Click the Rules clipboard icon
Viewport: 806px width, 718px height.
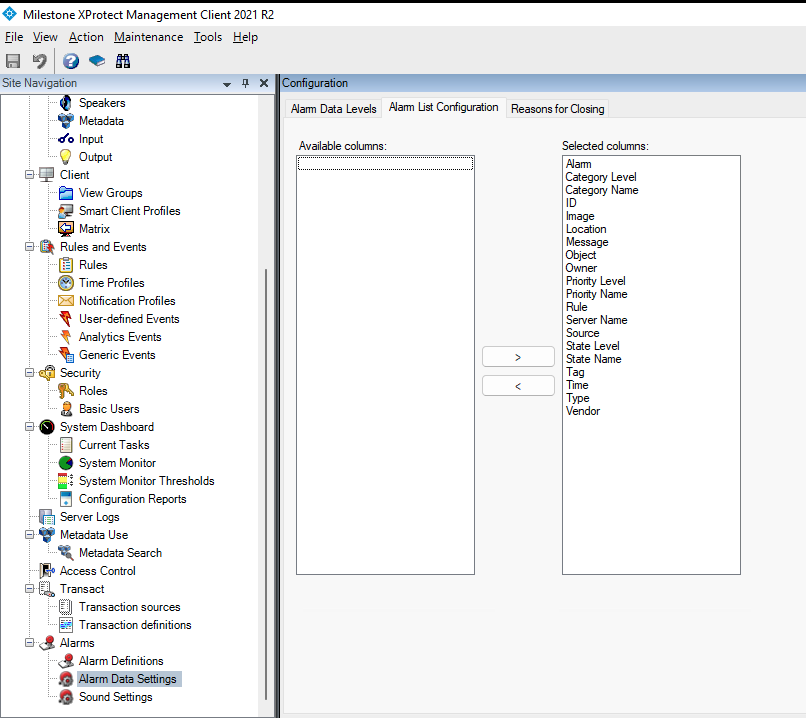tap(66, 265)
